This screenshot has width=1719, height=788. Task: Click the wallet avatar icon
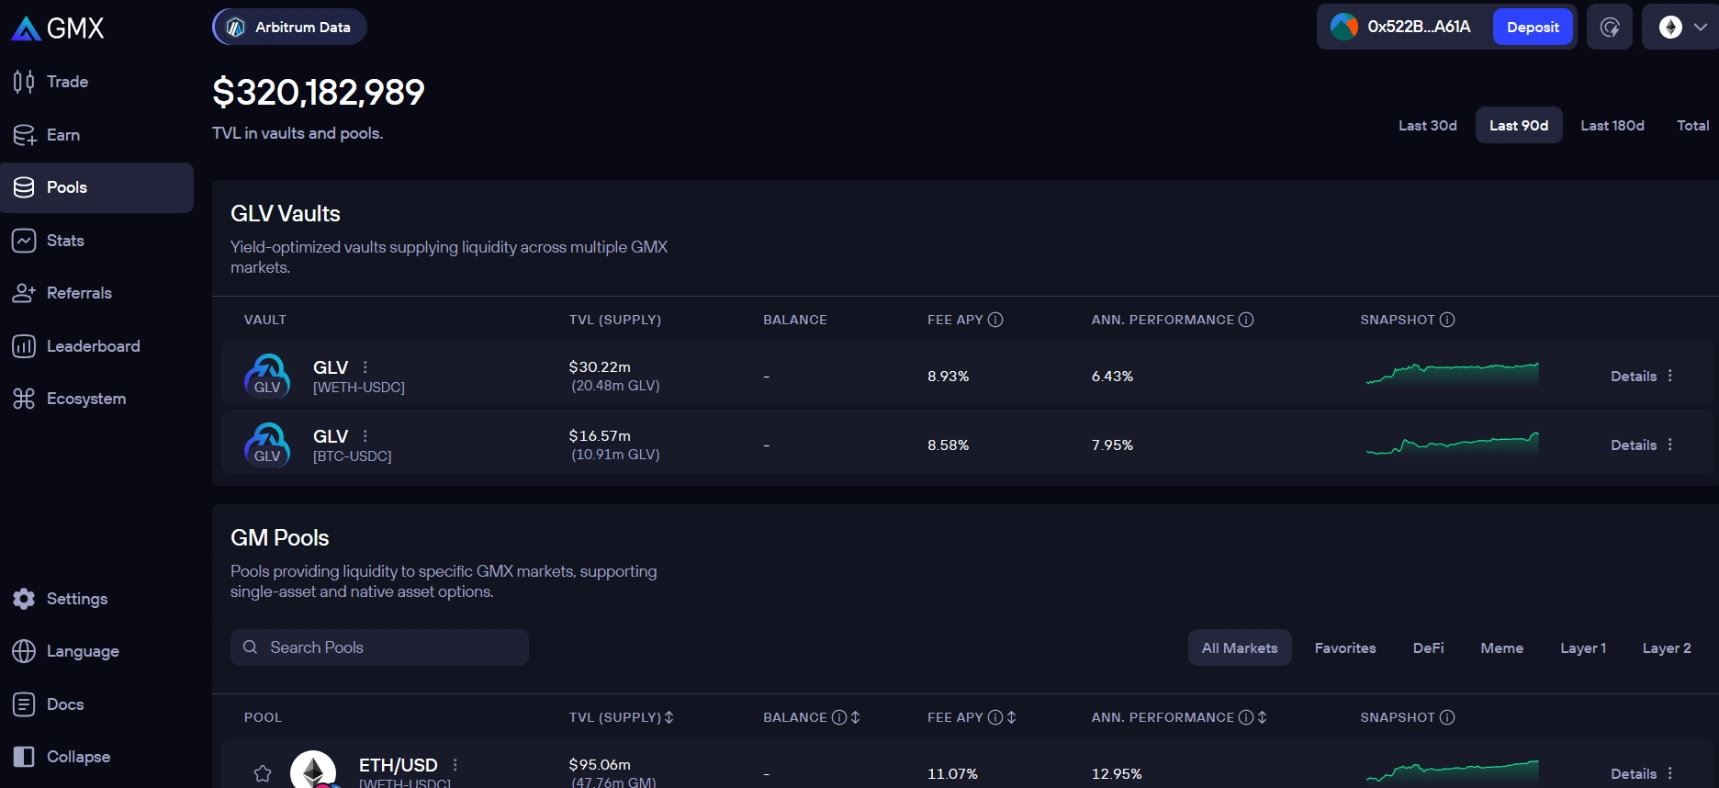coord(1344,27)
